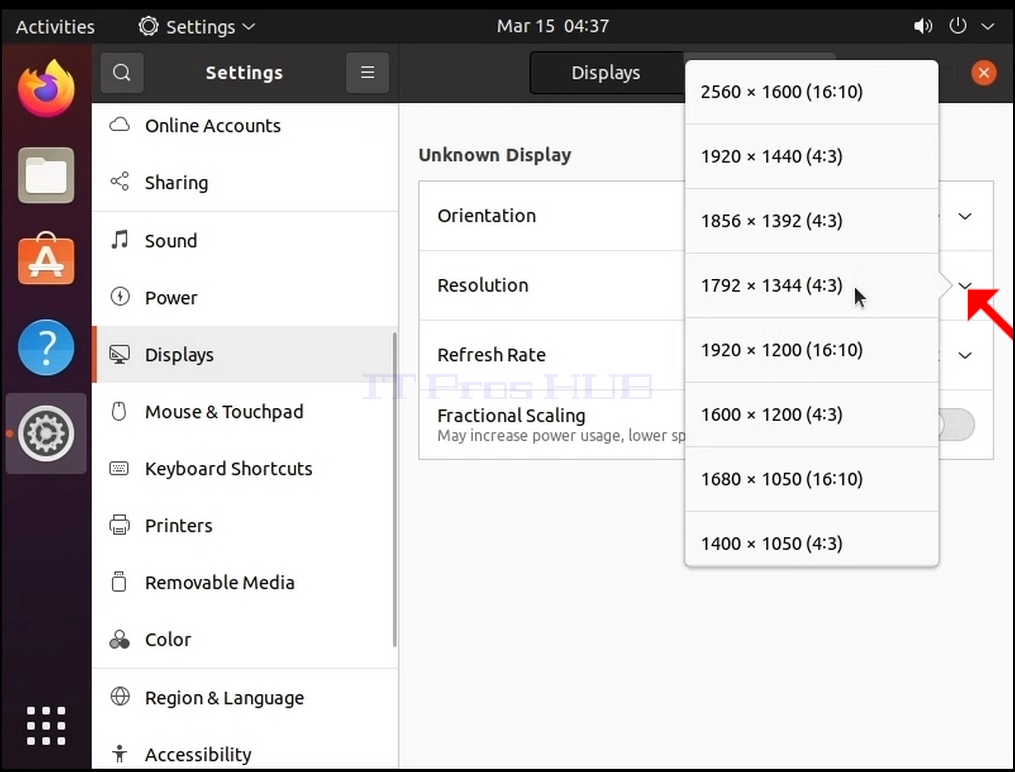
Task: Open the Settings hamburger menu
Action: click(367, 72)
